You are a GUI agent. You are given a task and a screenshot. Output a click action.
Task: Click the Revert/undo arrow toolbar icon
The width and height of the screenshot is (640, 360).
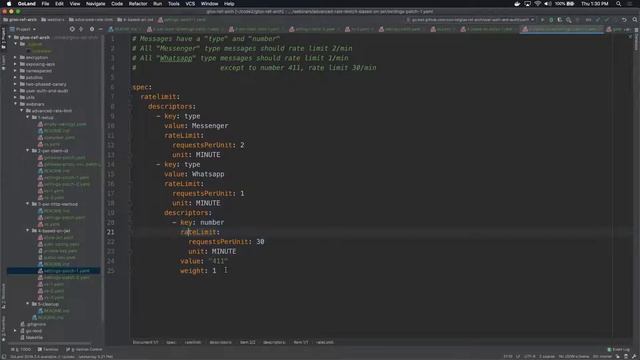pos(624,20)
